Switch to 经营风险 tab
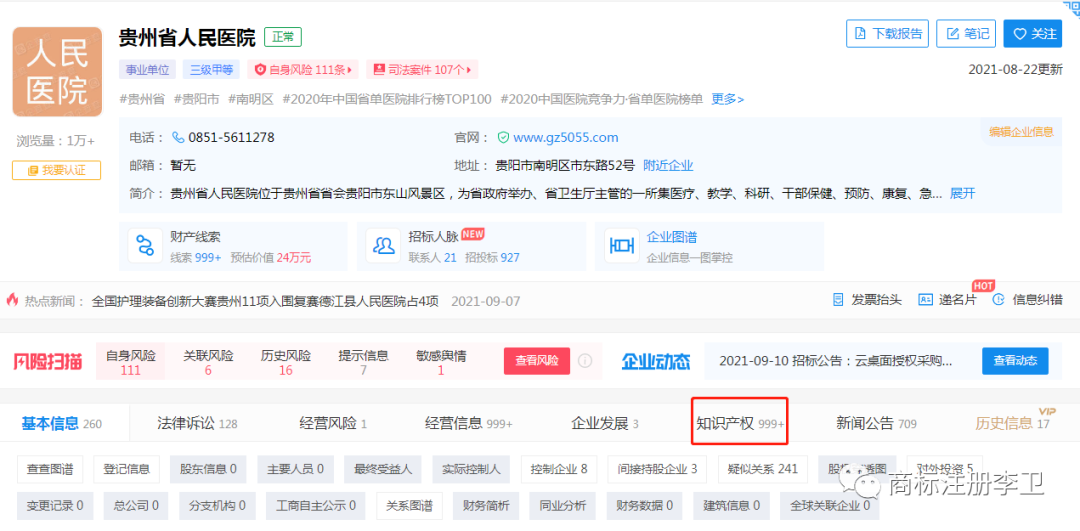The width and height of the screenshot is (1080, 531). [333, 423]
